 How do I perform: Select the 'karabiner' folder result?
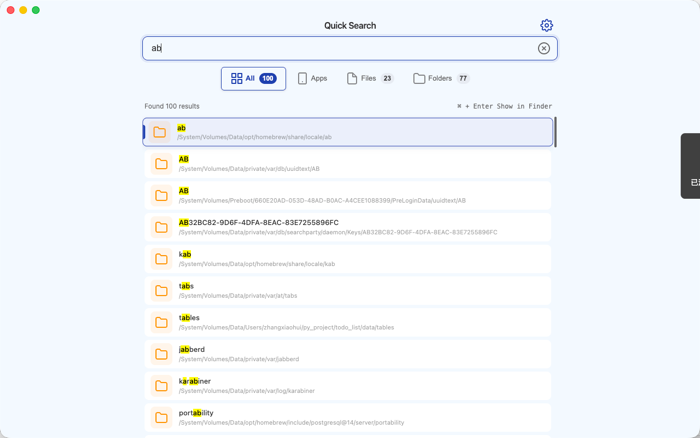coord(348,386)
